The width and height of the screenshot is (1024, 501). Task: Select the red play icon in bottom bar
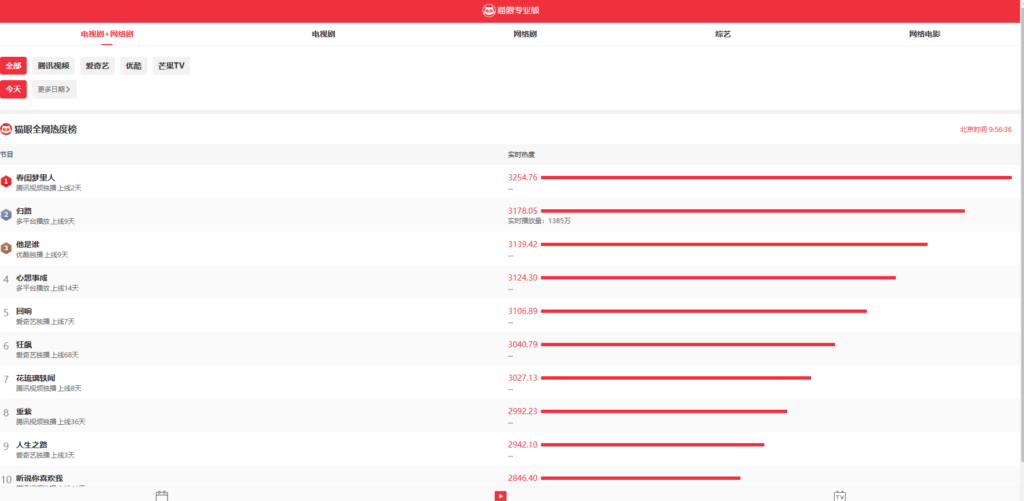(x=501, y=495)
